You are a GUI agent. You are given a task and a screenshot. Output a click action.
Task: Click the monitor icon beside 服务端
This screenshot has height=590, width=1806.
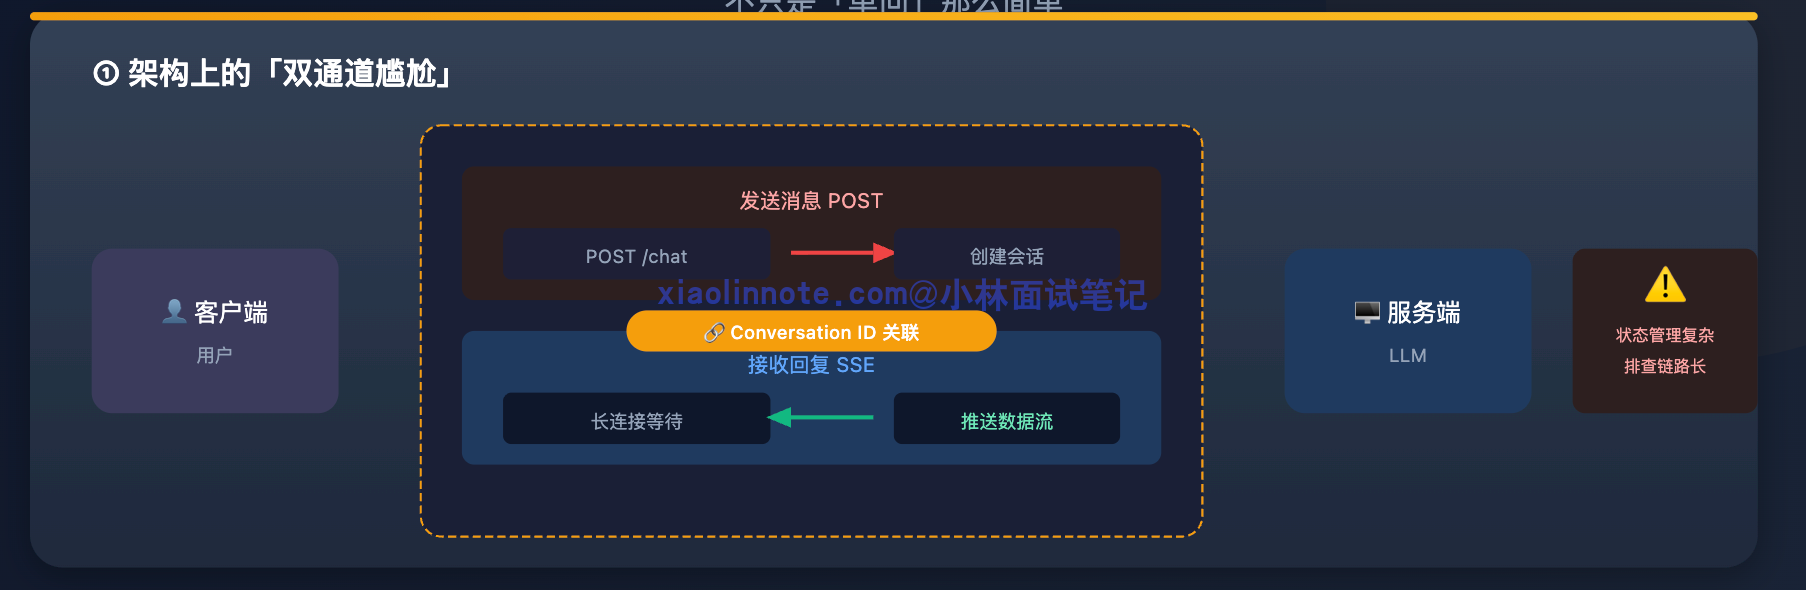(1367, 313)
